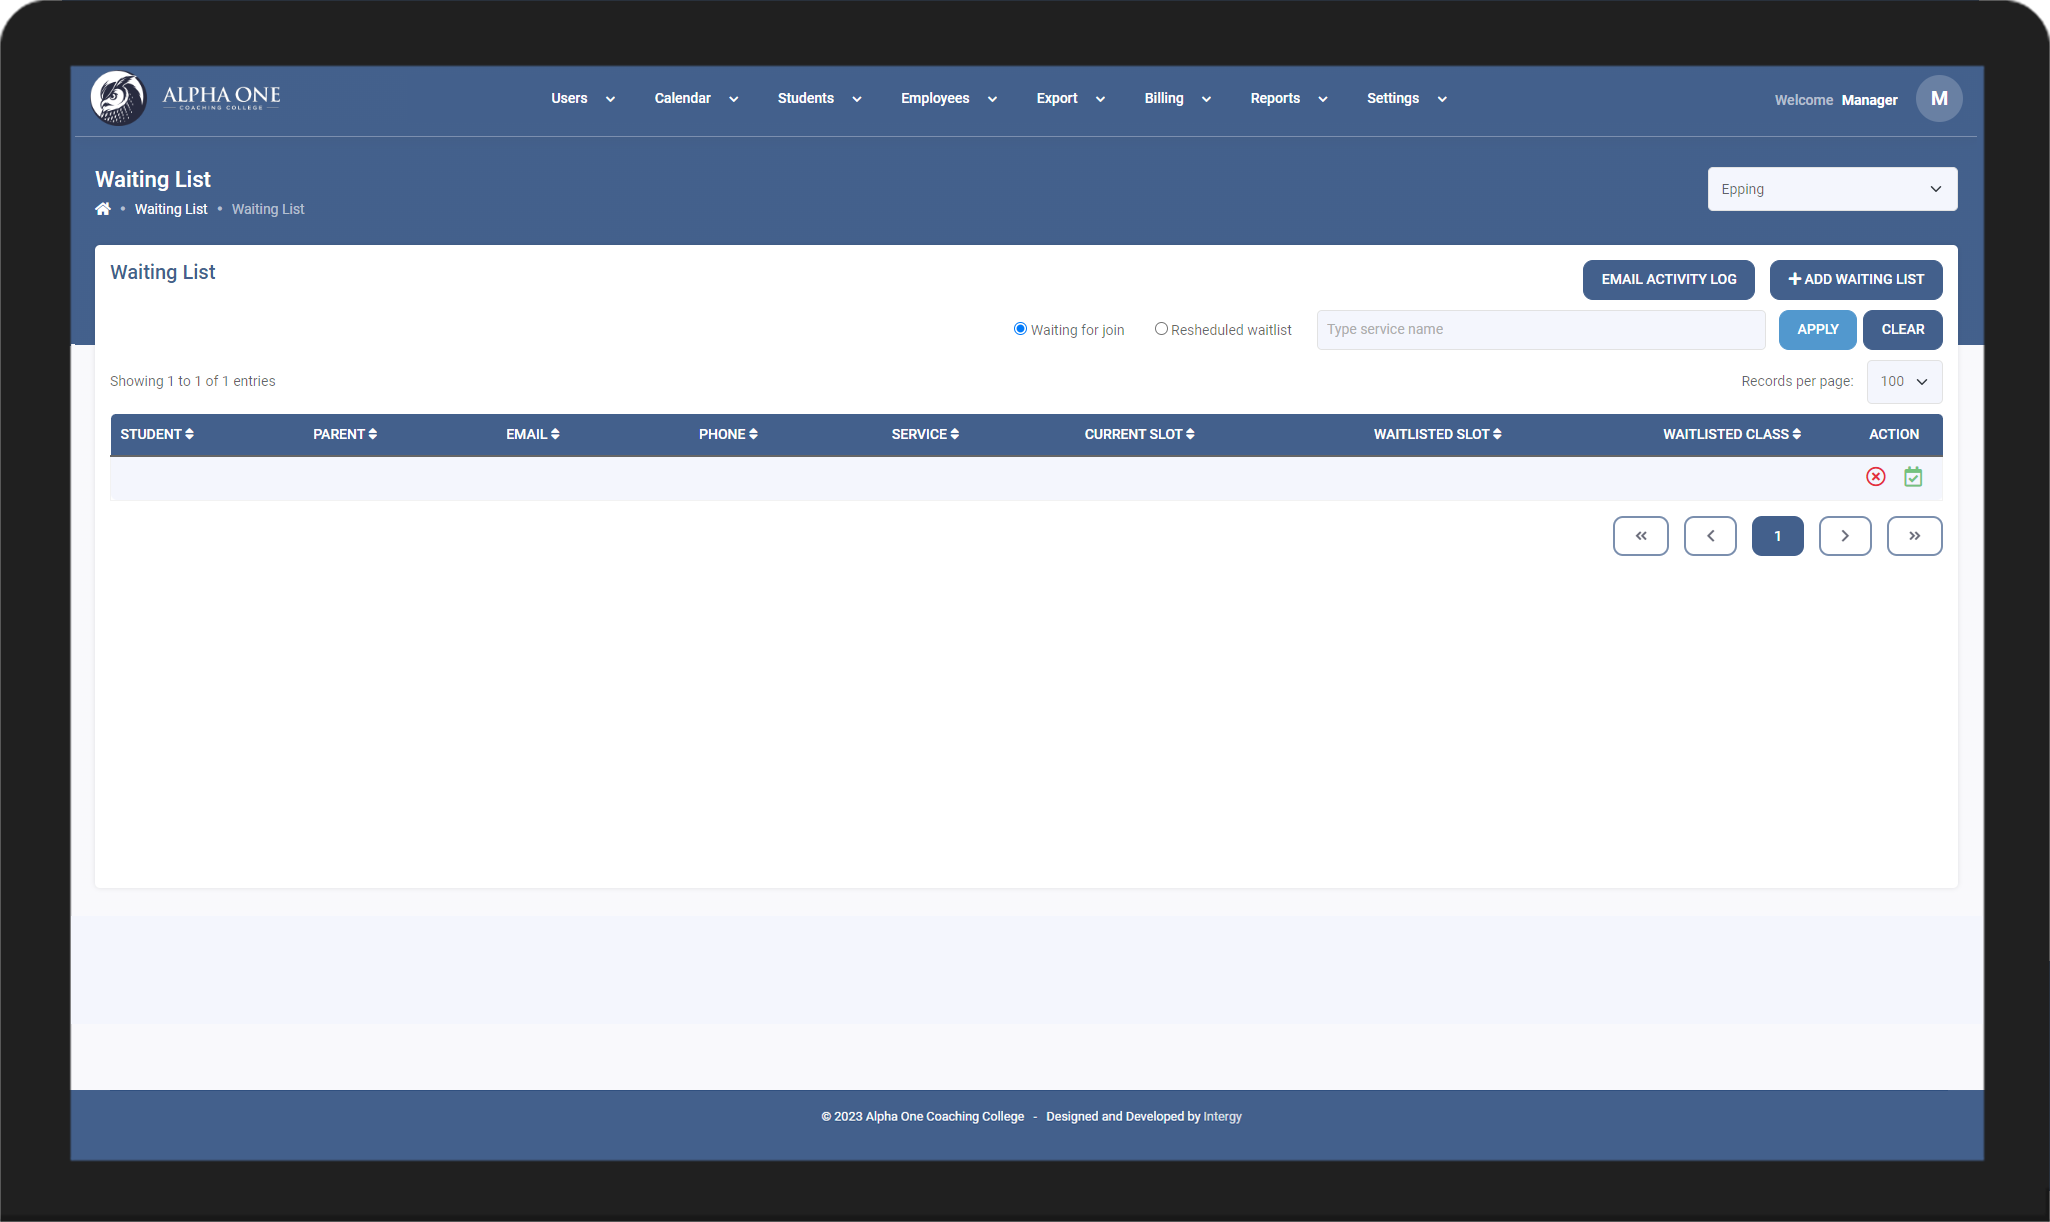Sort table by Current Slot column

coord(1140,434)
